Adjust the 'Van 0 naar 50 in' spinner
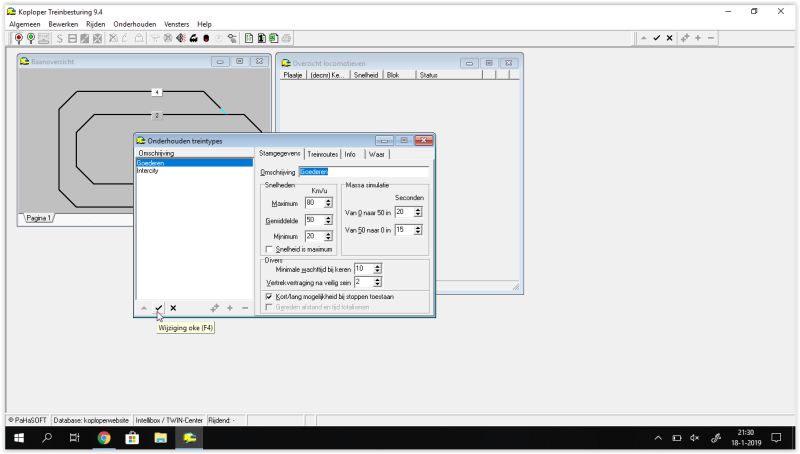The image size is (800, 454). pos(418,212)
